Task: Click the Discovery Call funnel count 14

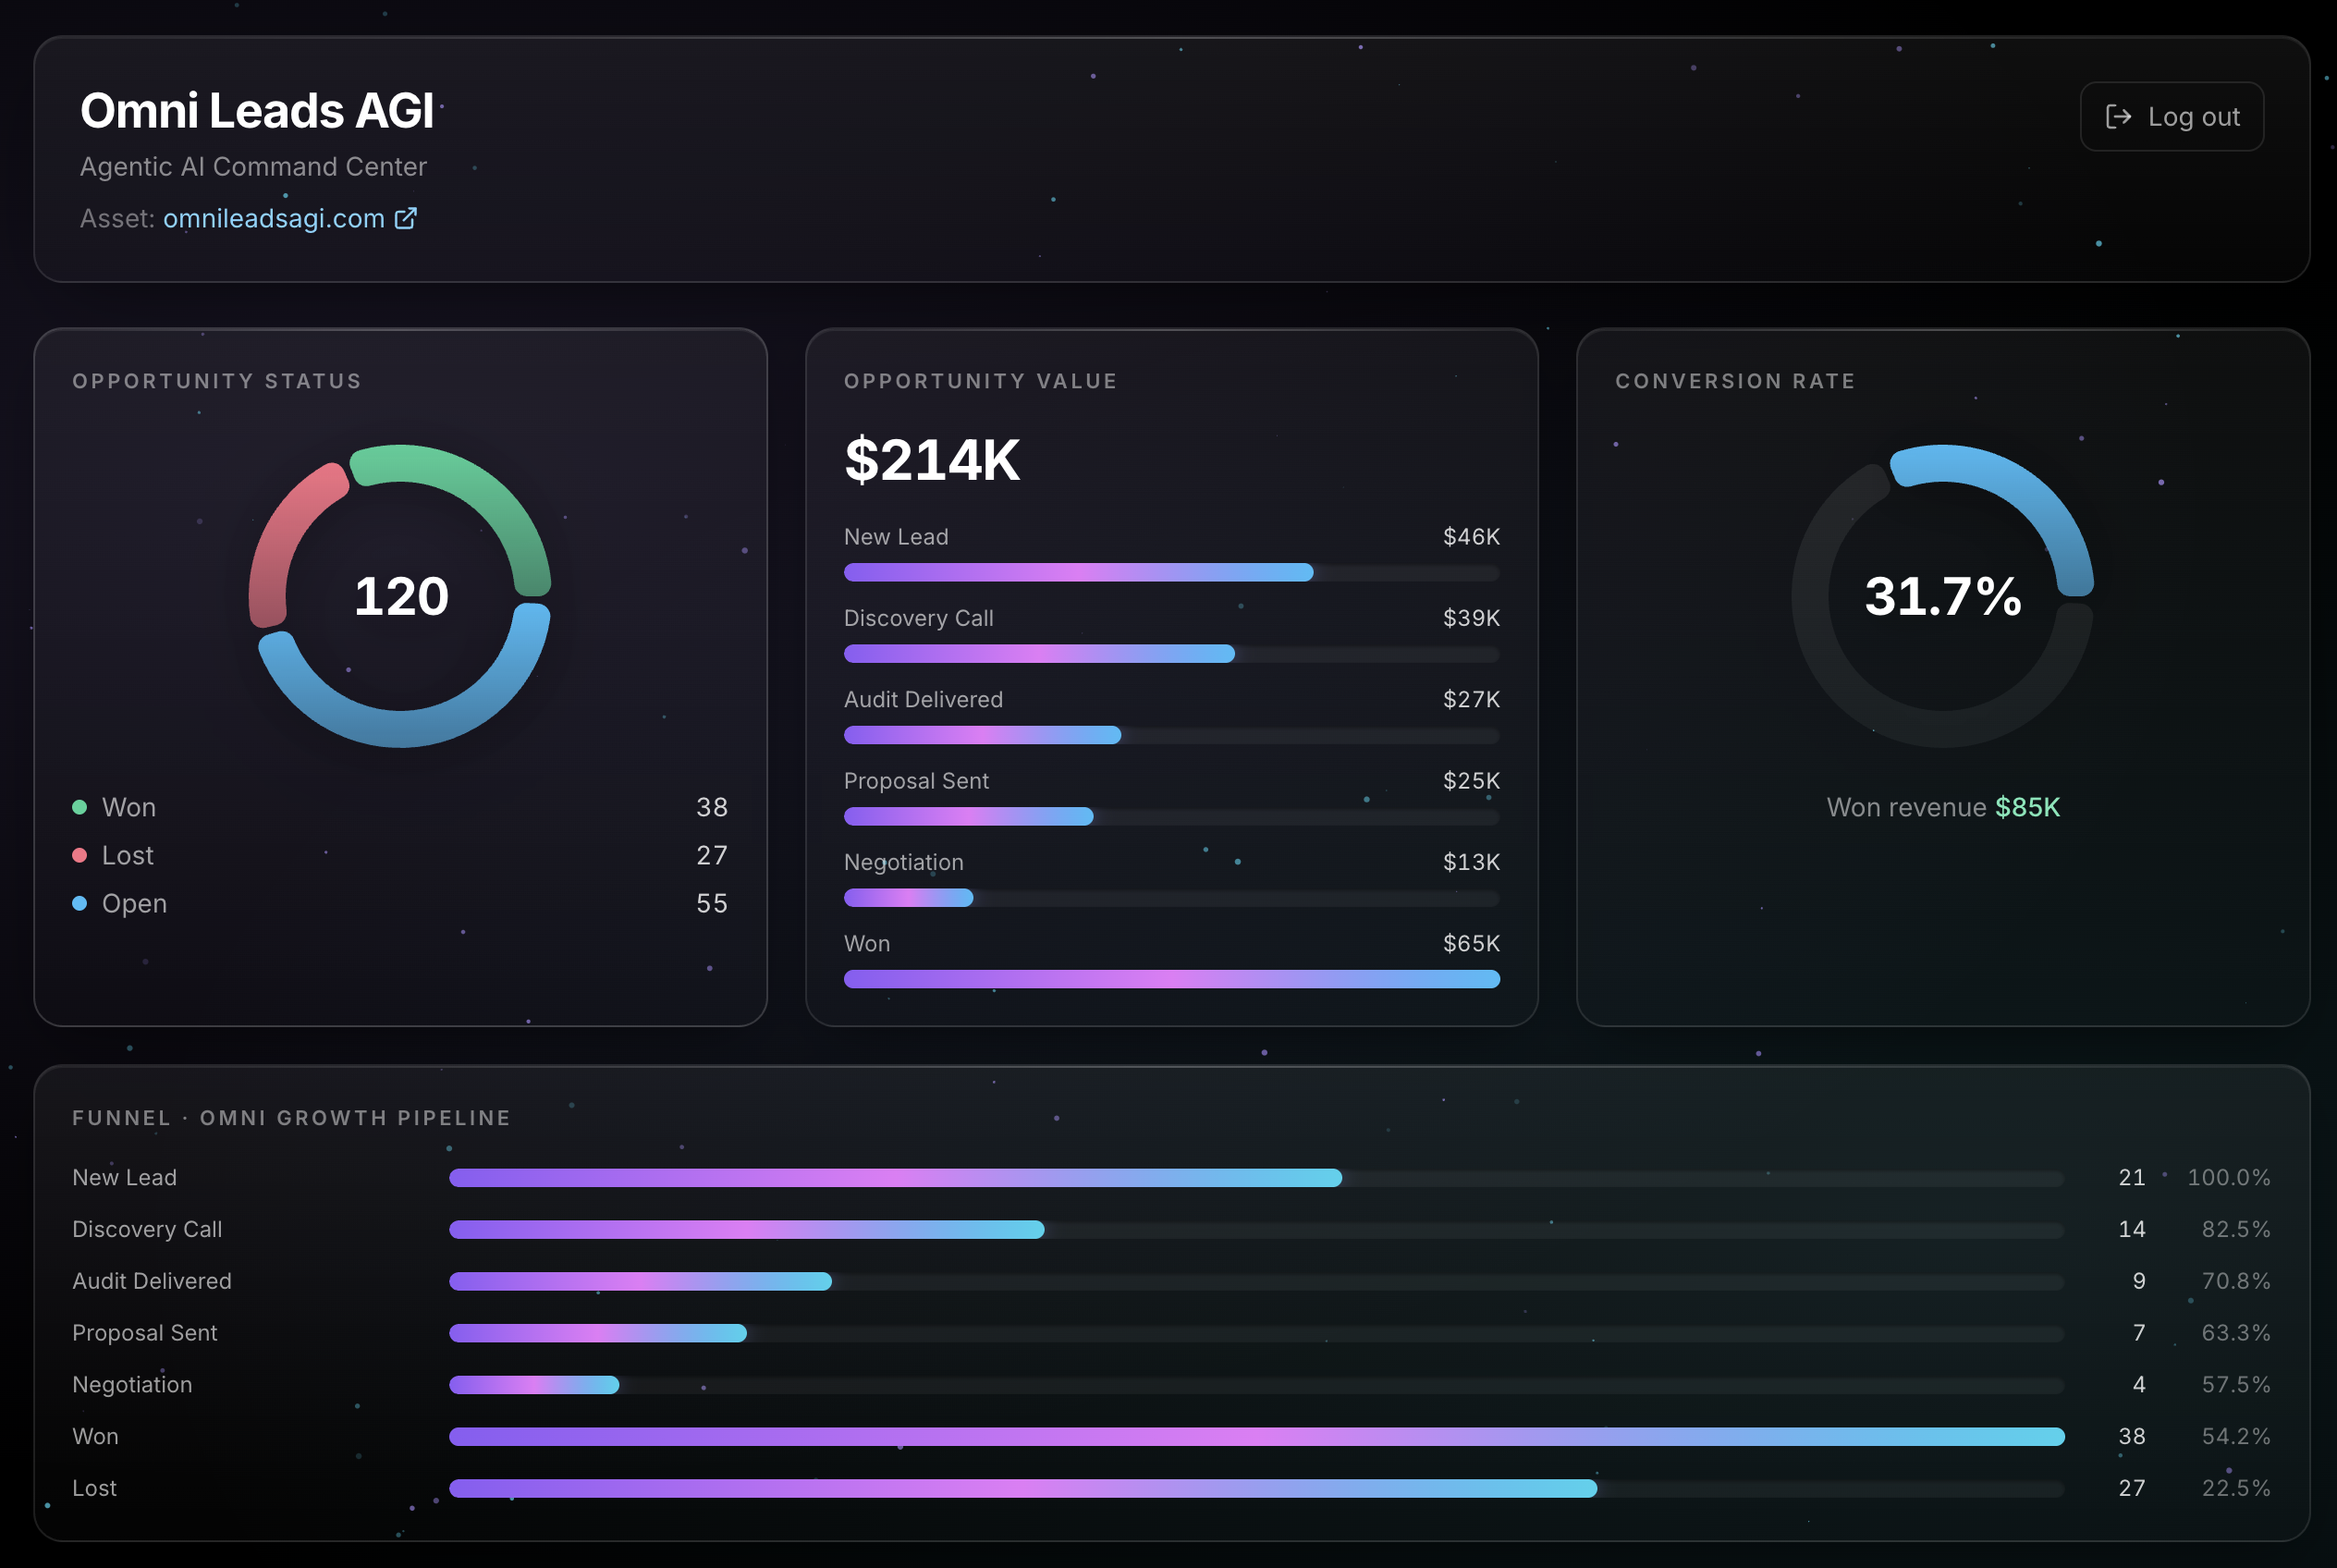Action: (2132, 1229)
